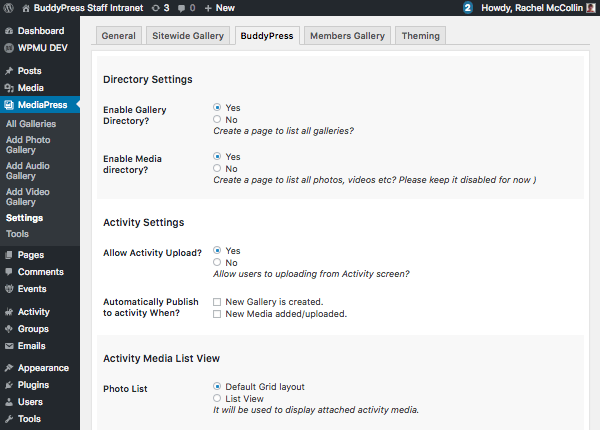Click the Activity Settings heading
Screen dimensions: 600x430
click(x=143, y=223)
